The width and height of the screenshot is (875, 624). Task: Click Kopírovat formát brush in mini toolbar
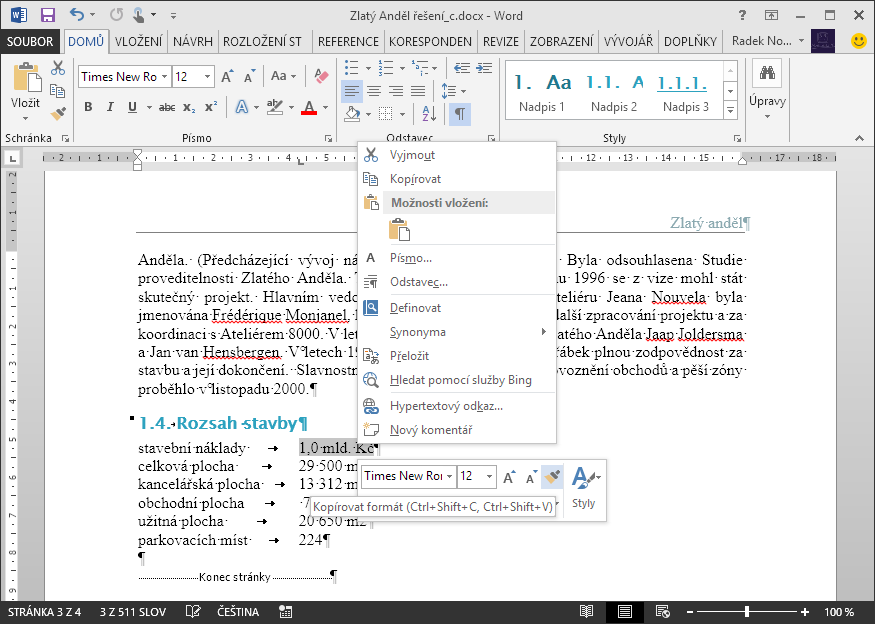click(552, 476)
